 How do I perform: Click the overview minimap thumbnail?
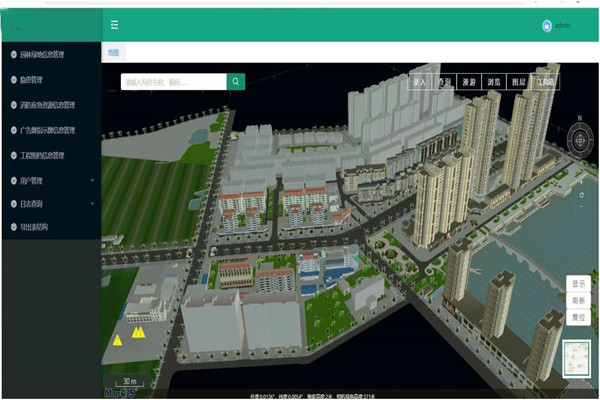[x=577, y=359]
